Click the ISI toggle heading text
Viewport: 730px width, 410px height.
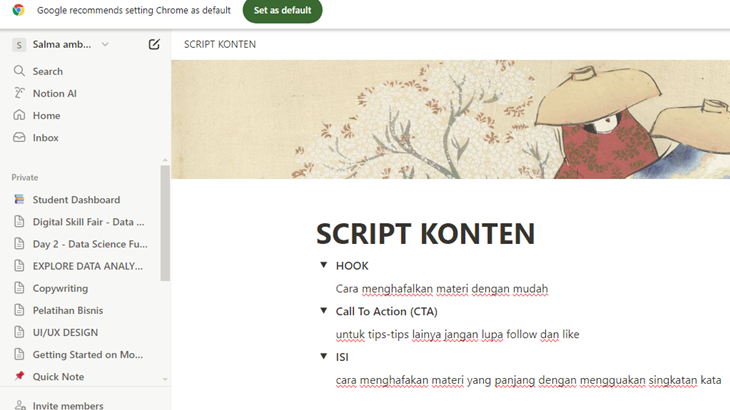coord(342,357)
